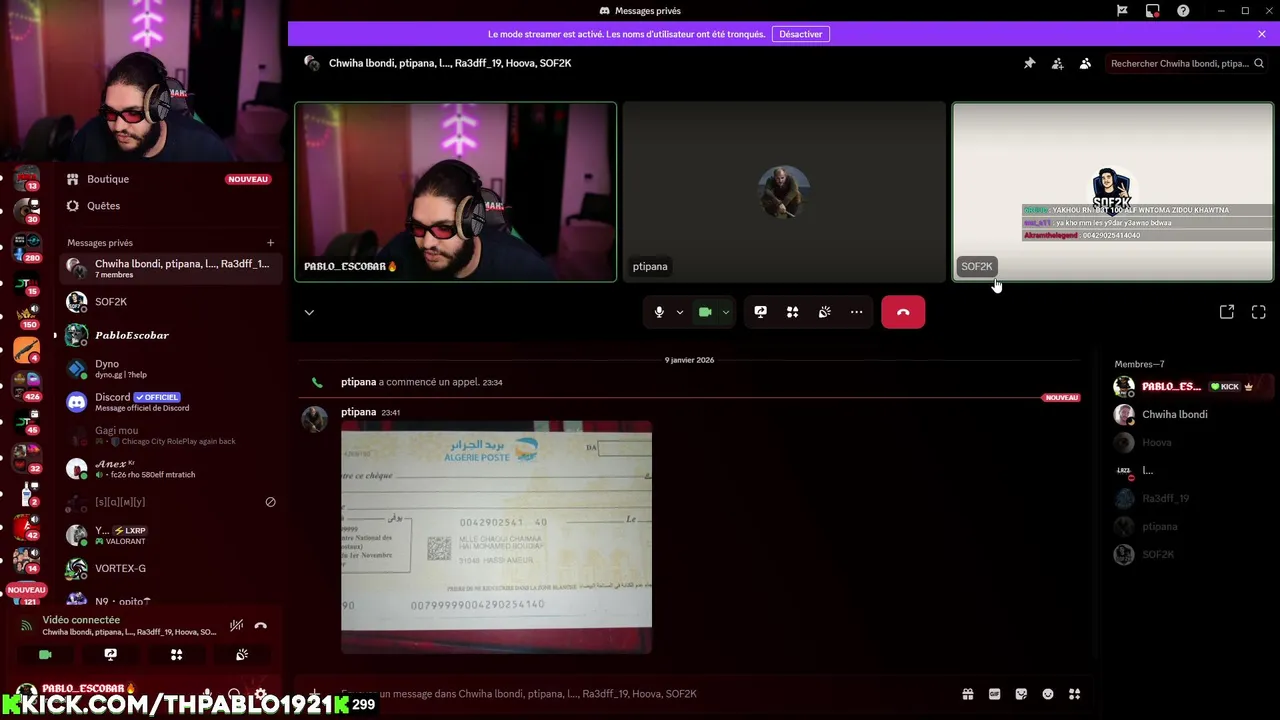Open the emoji picker
Image resolution: width=1280 pixels, height=720 pixels.
[1048, 694]
